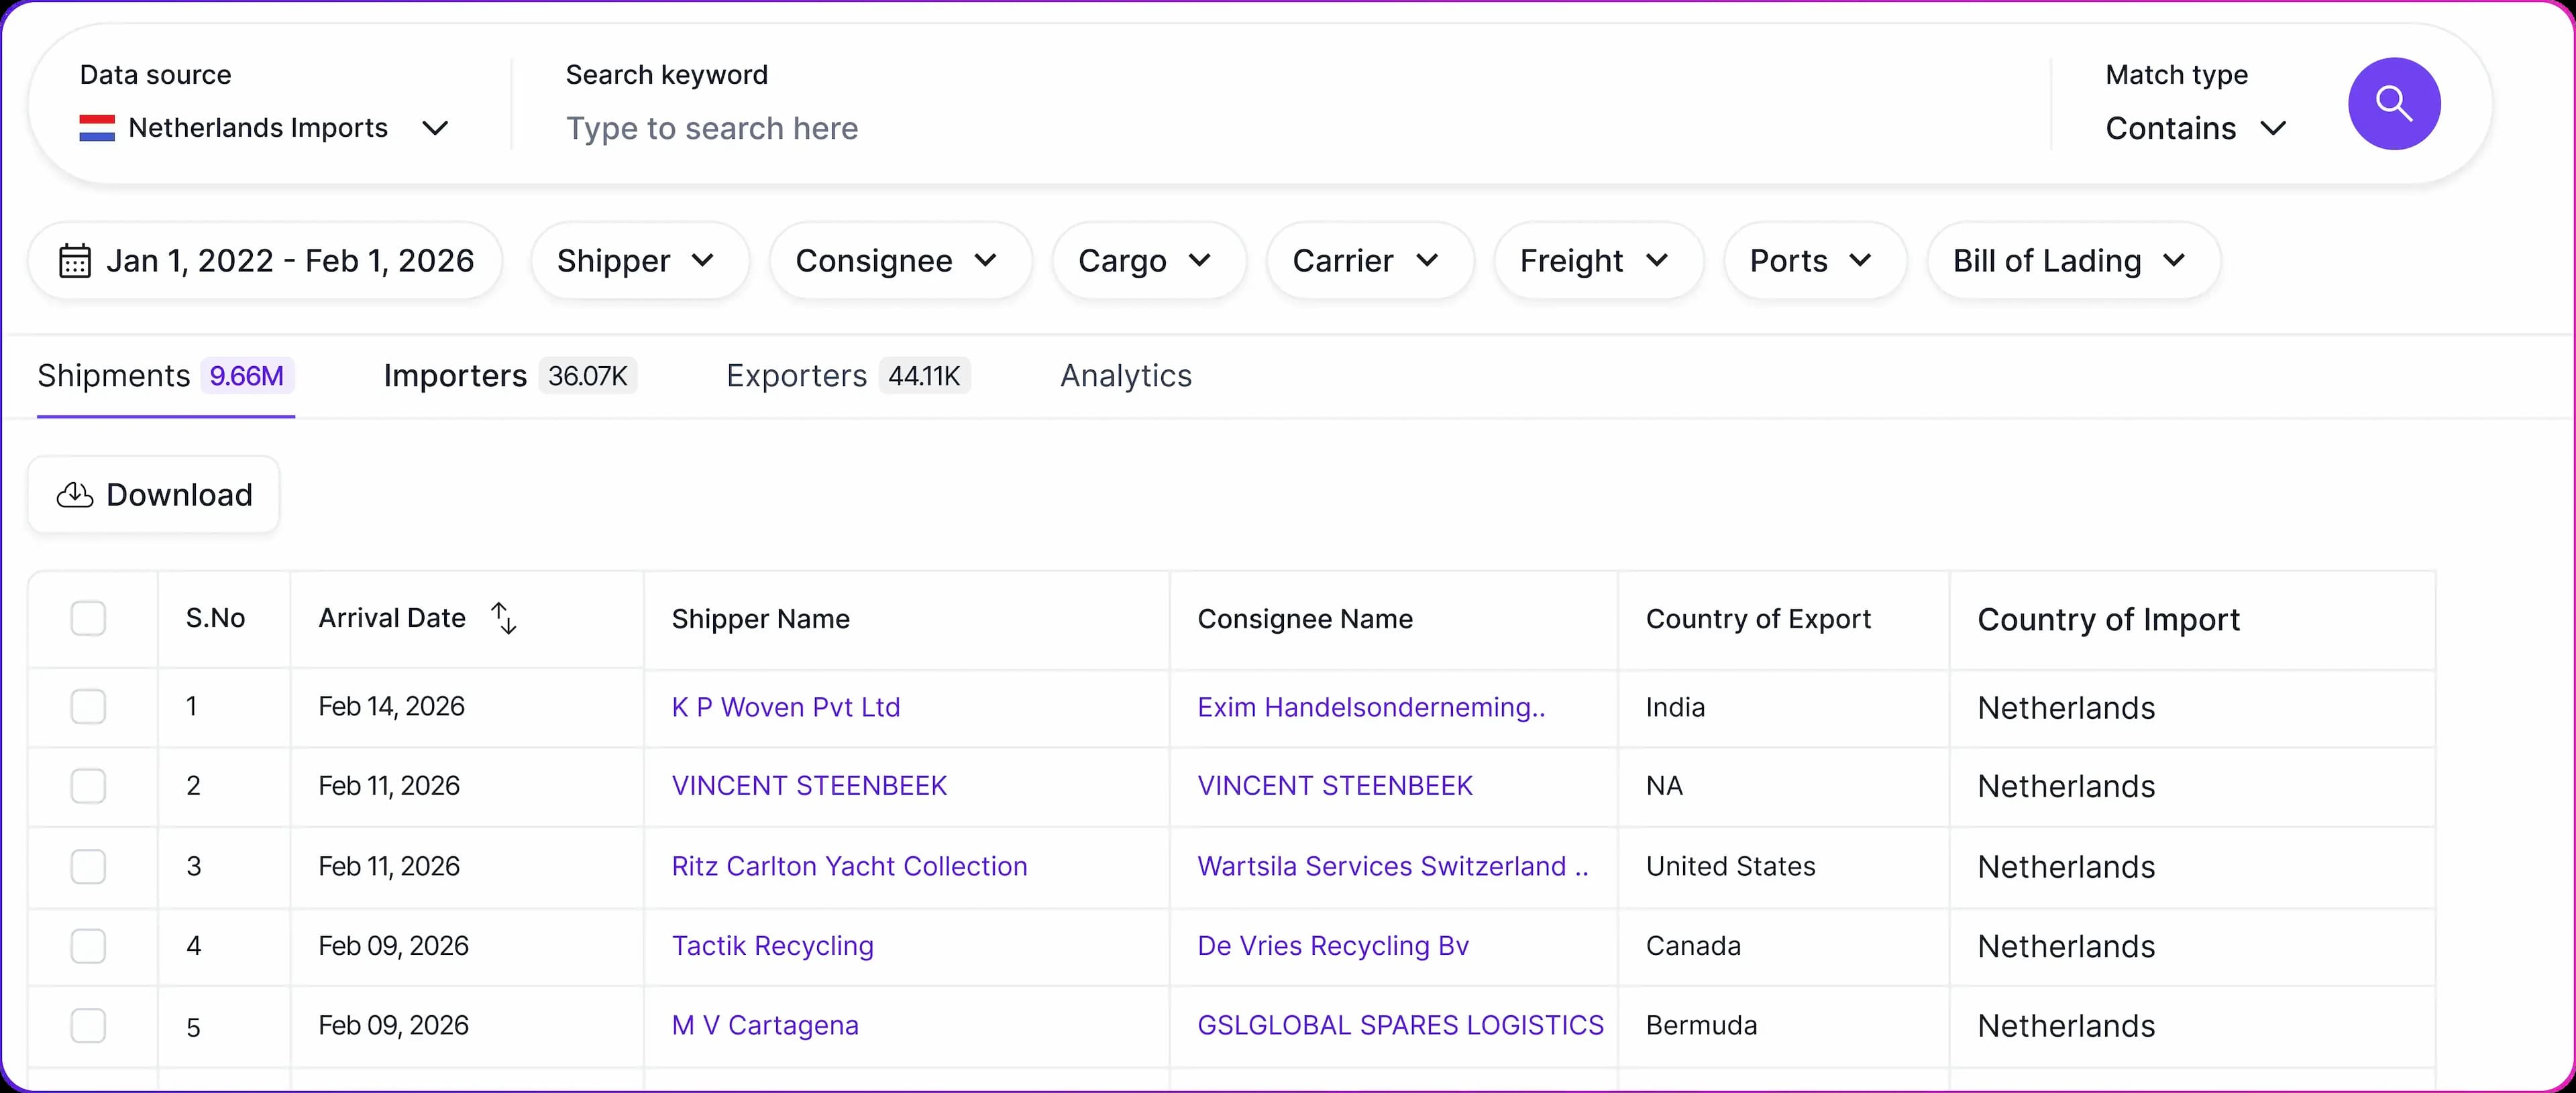This screenshot has width=2576, height=1093.
Task: Open K P Woven Pvt Ltd link
Action: pyautogui.click(x=785, y=707)
